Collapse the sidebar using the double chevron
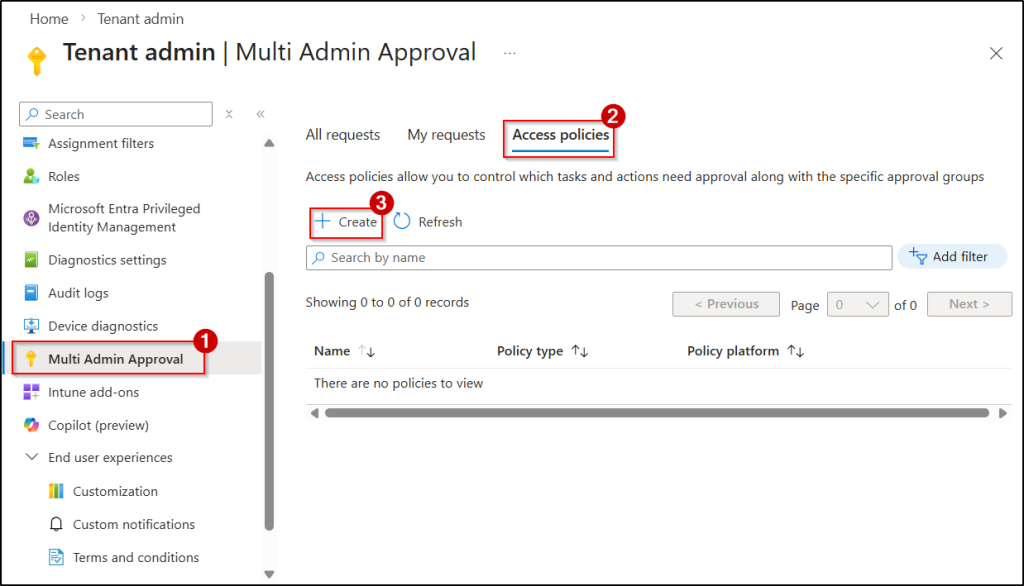Image resolution: width=1024 pixels, height=586 pixels. 259,113
